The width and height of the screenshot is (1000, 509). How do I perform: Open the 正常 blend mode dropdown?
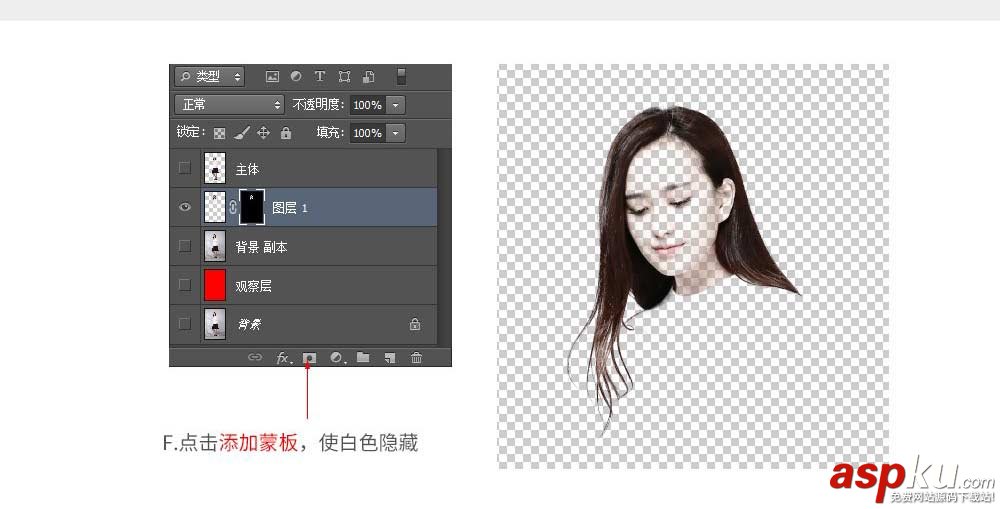pyautogui.click(x=229, y=104)
